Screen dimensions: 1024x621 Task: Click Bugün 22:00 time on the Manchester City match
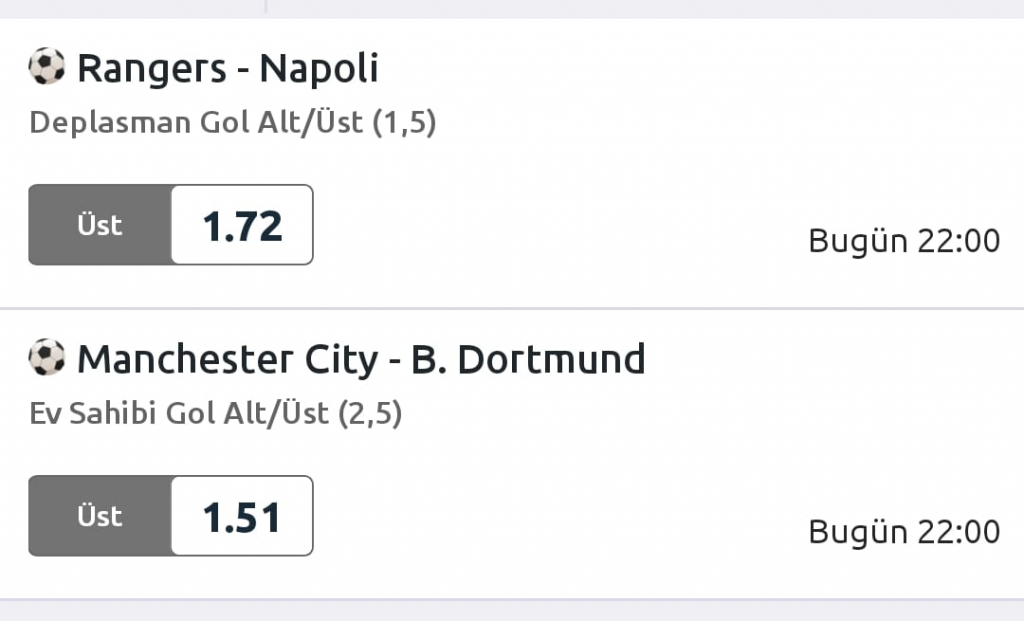coord(904,531)
